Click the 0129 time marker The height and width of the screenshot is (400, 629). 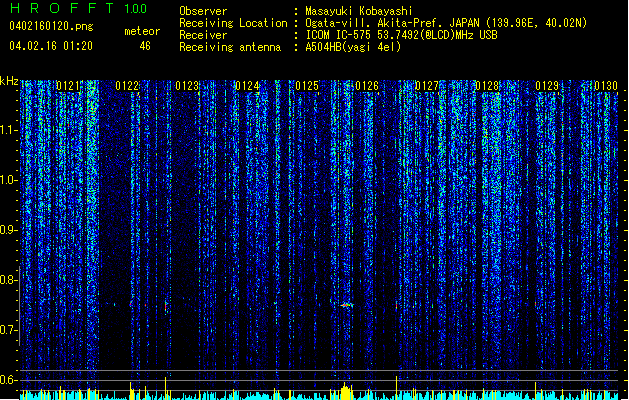[547, 86]
